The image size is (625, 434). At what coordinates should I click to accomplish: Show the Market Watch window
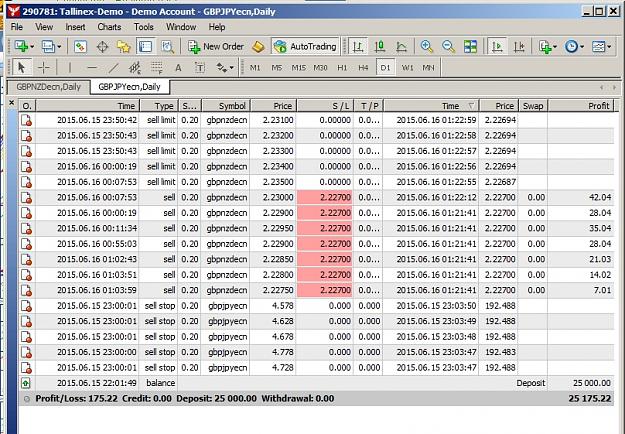(x=80, y=47)
